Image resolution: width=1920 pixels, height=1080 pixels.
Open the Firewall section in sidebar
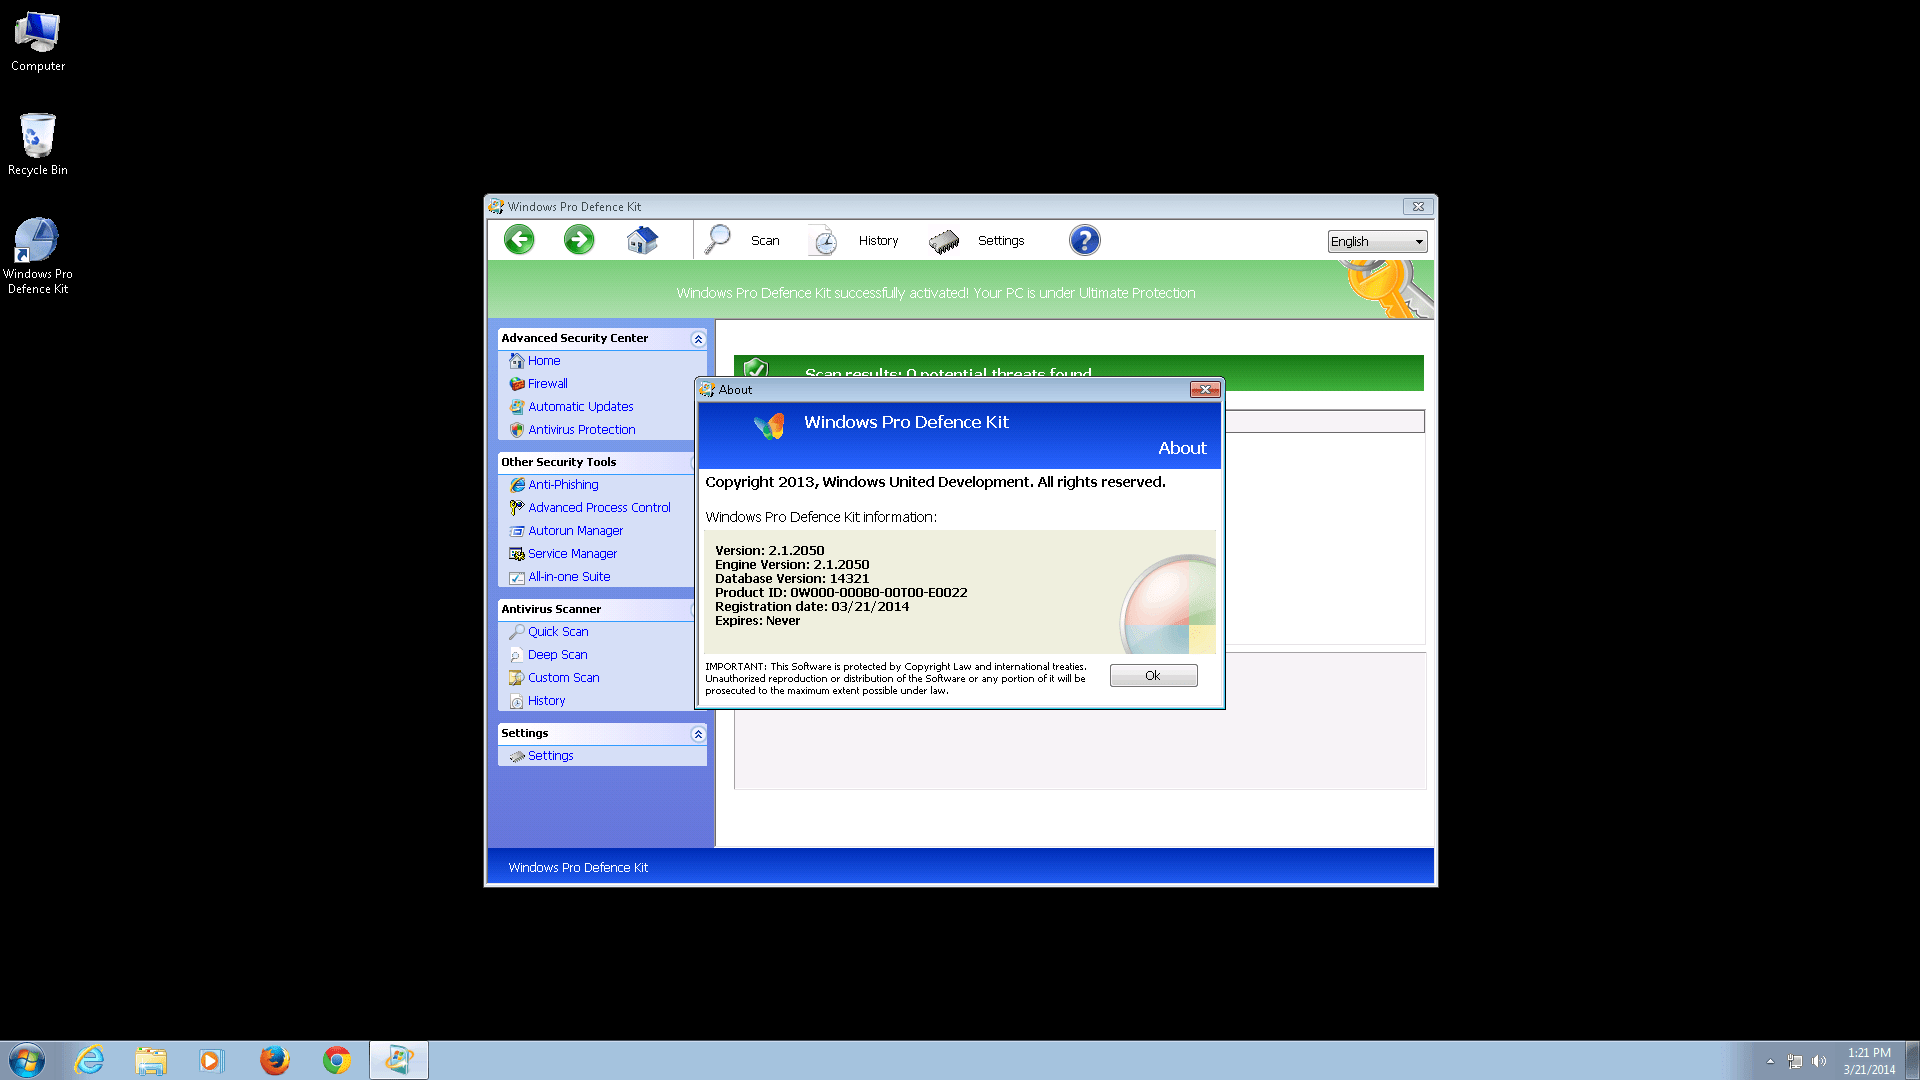[547, 384]
